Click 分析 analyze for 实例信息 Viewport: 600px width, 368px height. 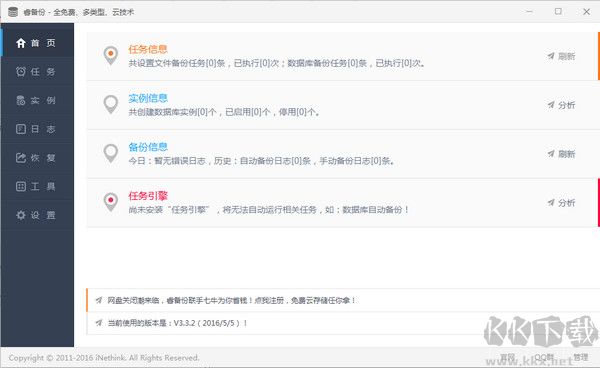click(x=561, y=105)
